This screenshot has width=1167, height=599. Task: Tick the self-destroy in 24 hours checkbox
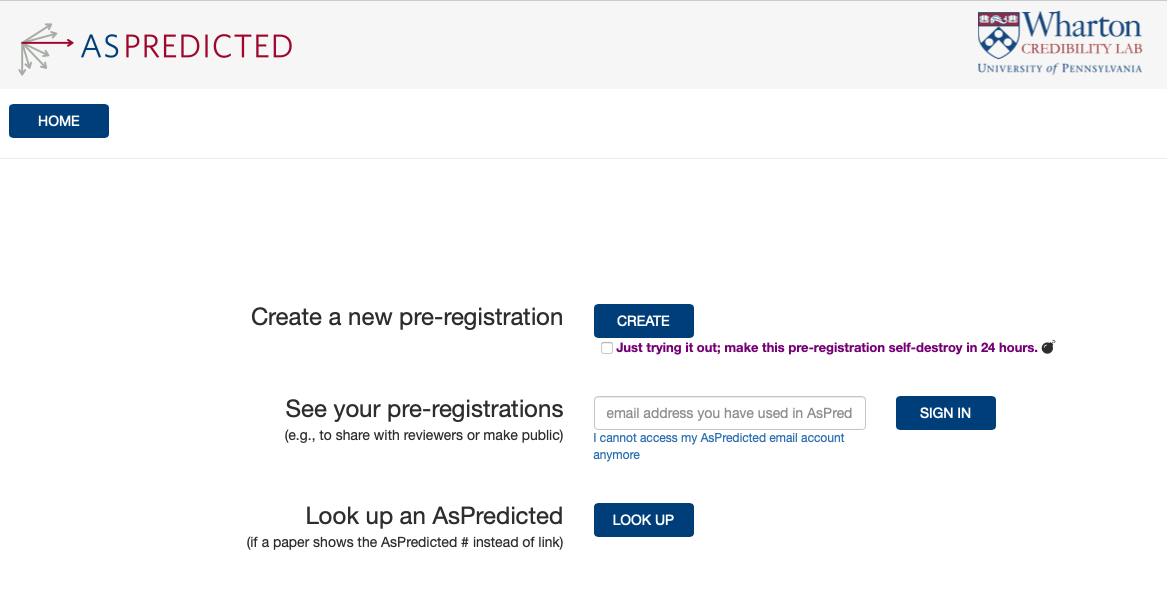[607, 348]
